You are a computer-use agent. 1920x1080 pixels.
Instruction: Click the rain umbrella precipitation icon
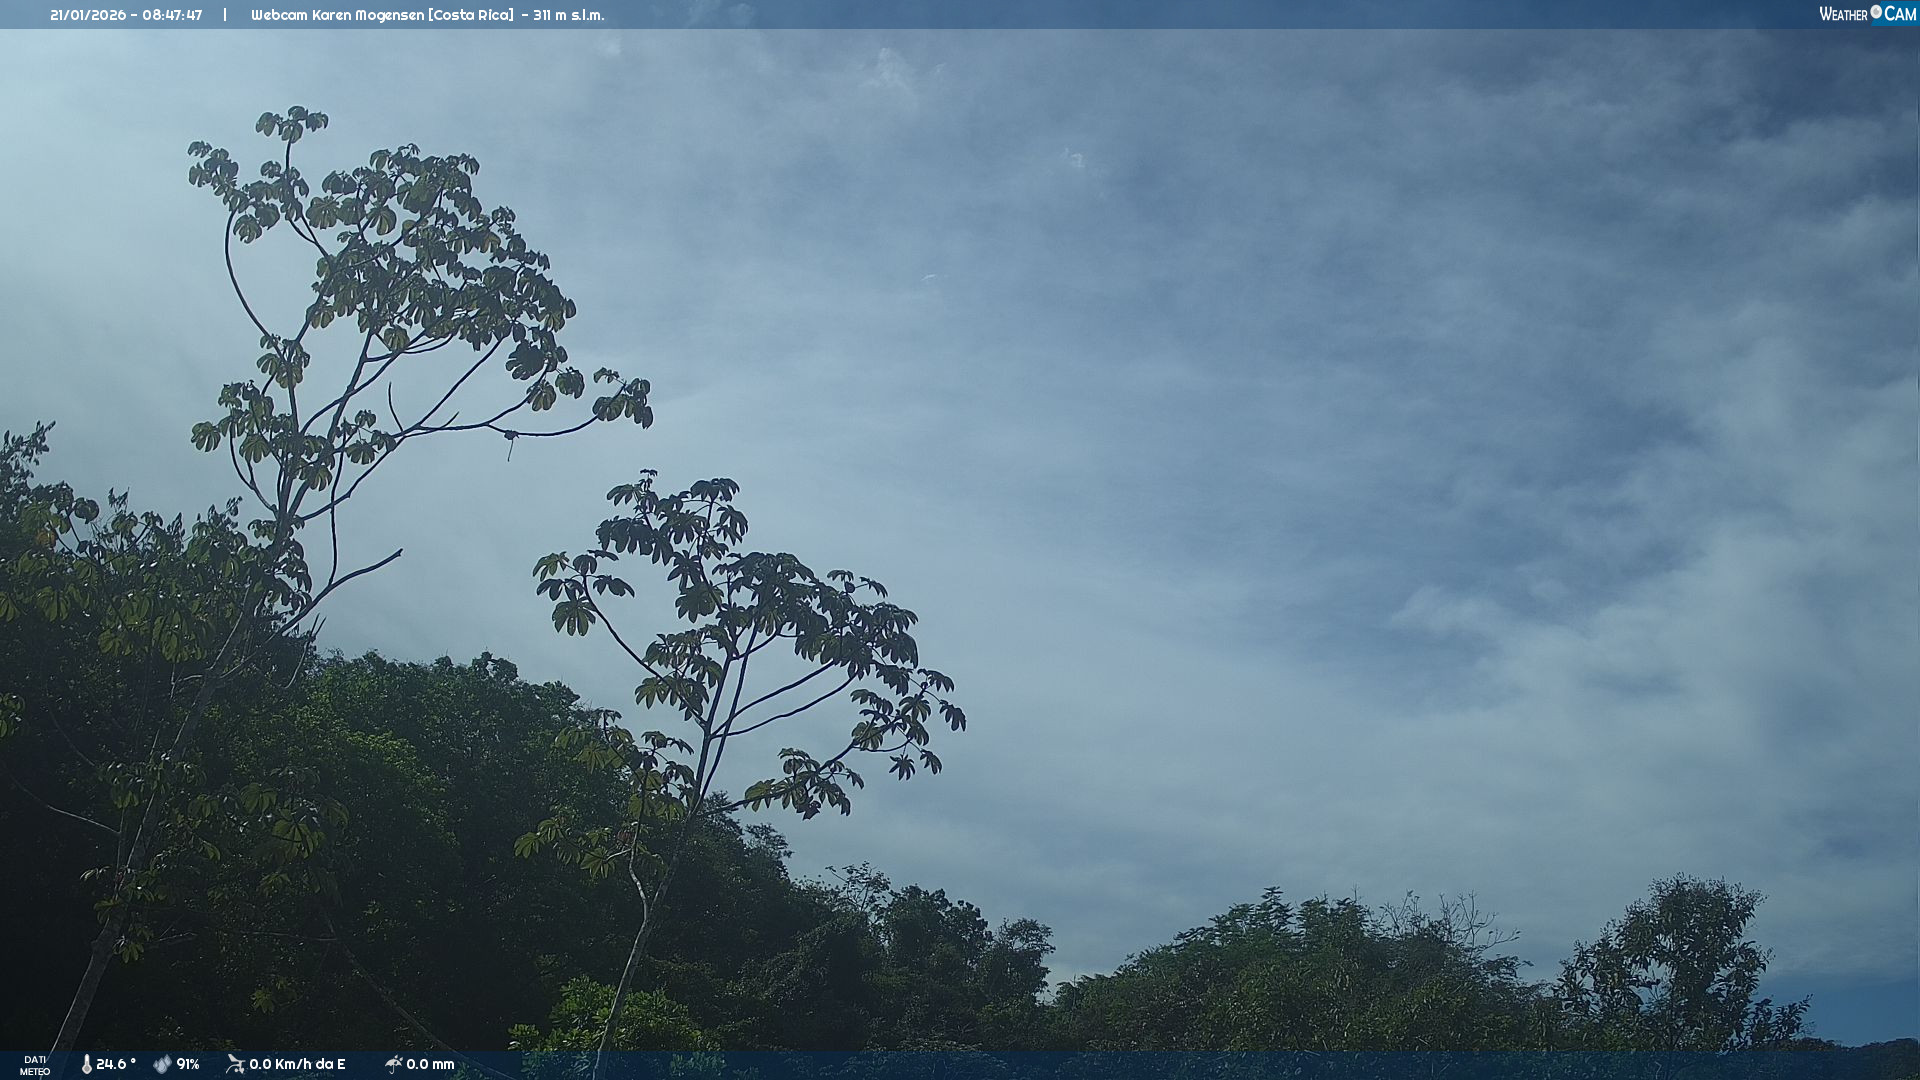(393, 1064)
